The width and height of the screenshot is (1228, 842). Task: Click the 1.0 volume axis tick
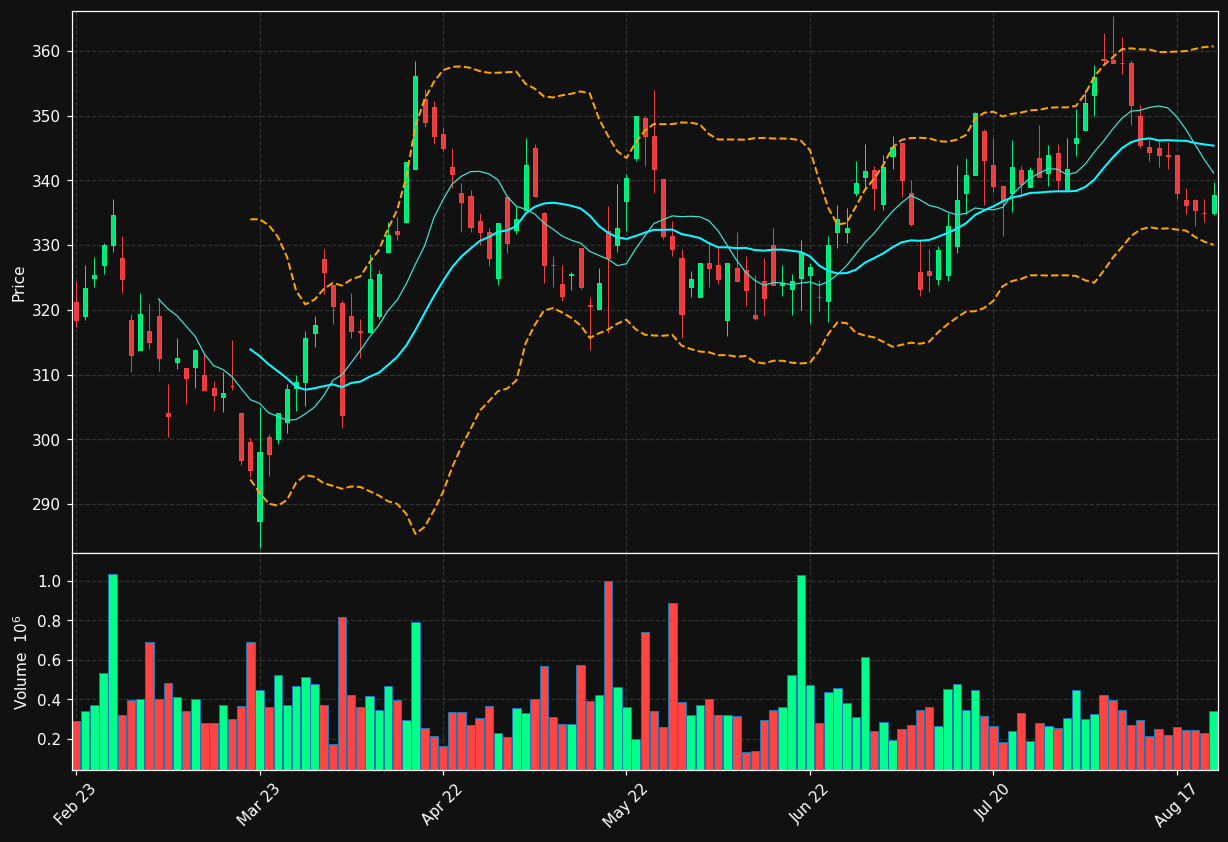(x=52, y=582)
